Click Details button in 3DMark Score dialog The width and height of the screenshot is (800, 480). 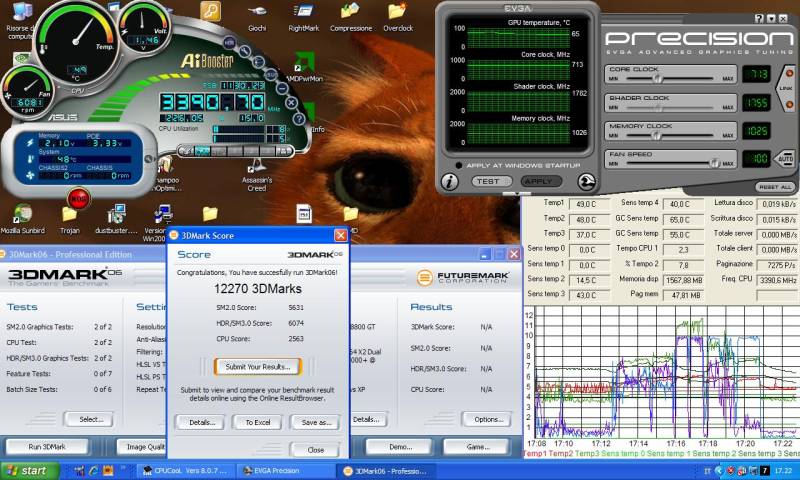tap(202, 422)
